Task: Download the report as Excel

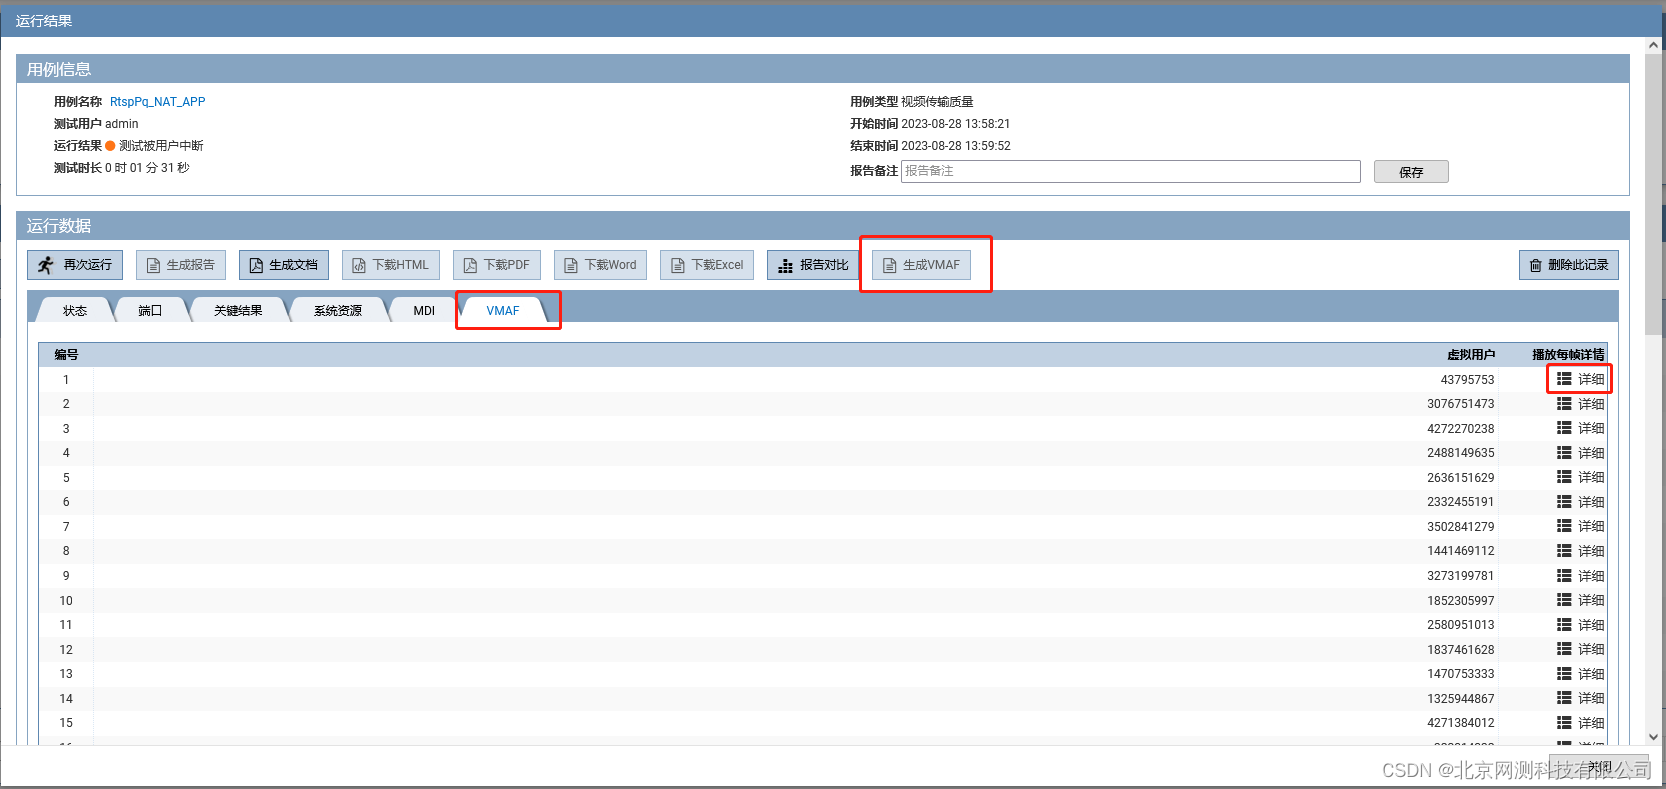Action: pyautogui.click(x=707, y=265)
